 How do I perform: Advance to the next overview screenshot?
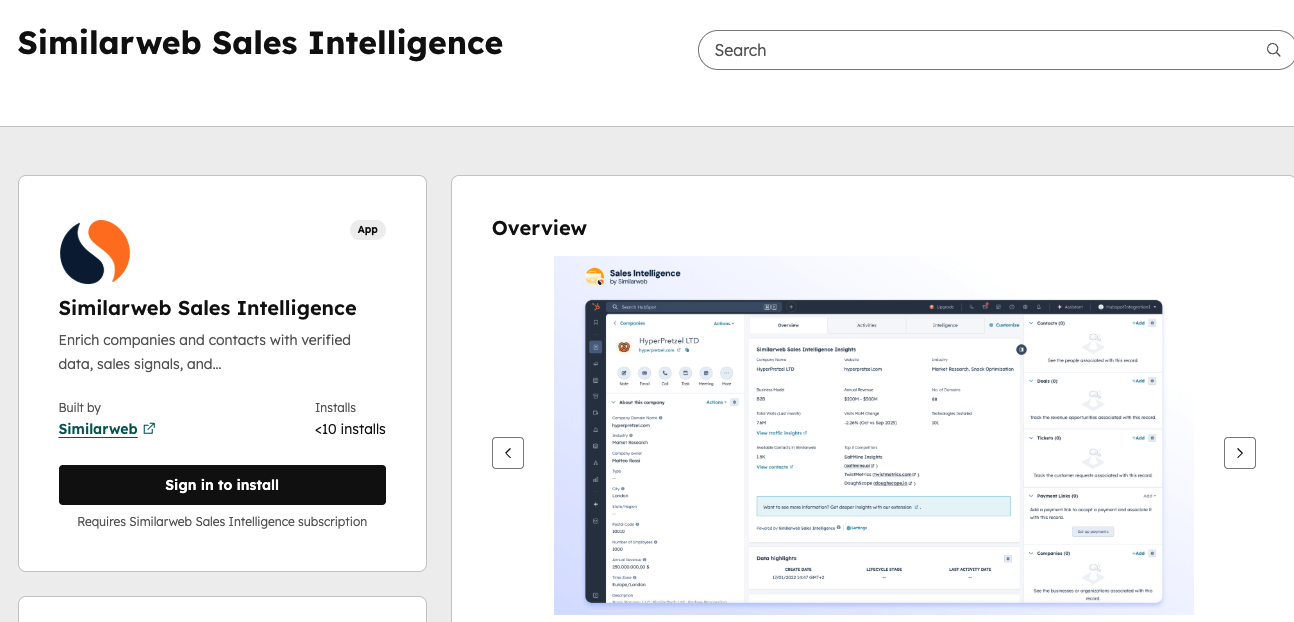pos(1240,453)
